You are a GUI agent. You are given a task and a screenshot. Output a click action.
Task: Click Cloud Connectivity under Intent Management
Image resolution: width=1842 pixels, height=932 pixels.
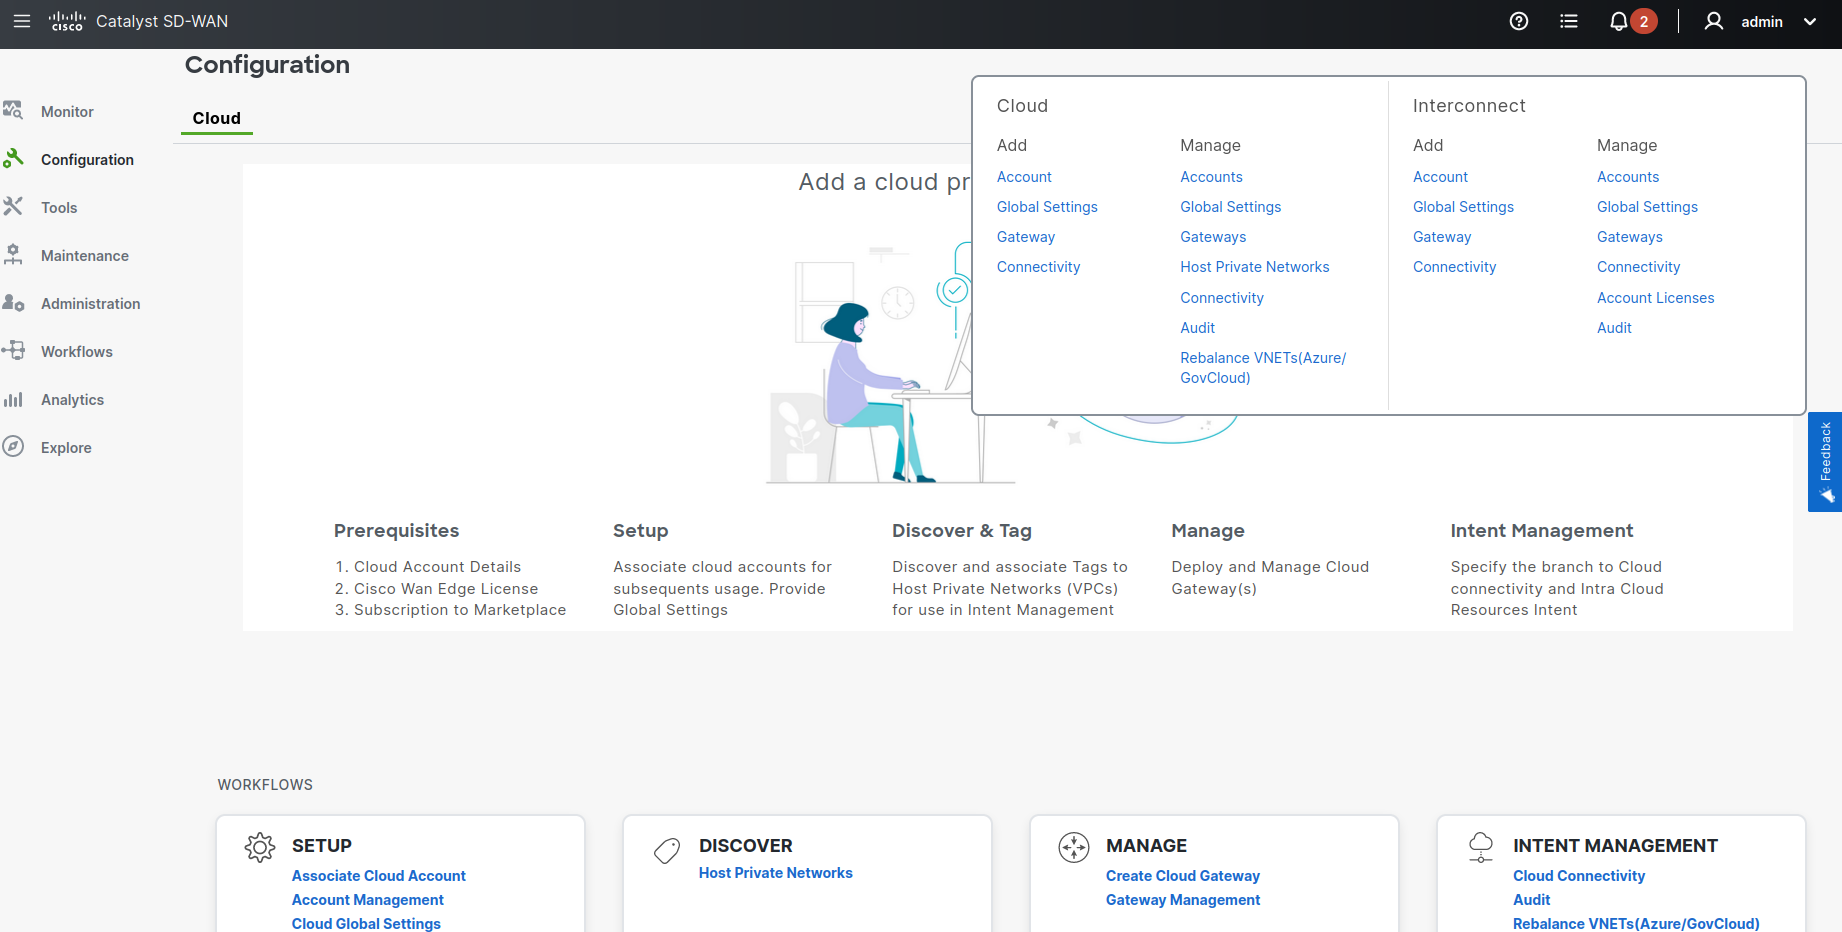1578,876
